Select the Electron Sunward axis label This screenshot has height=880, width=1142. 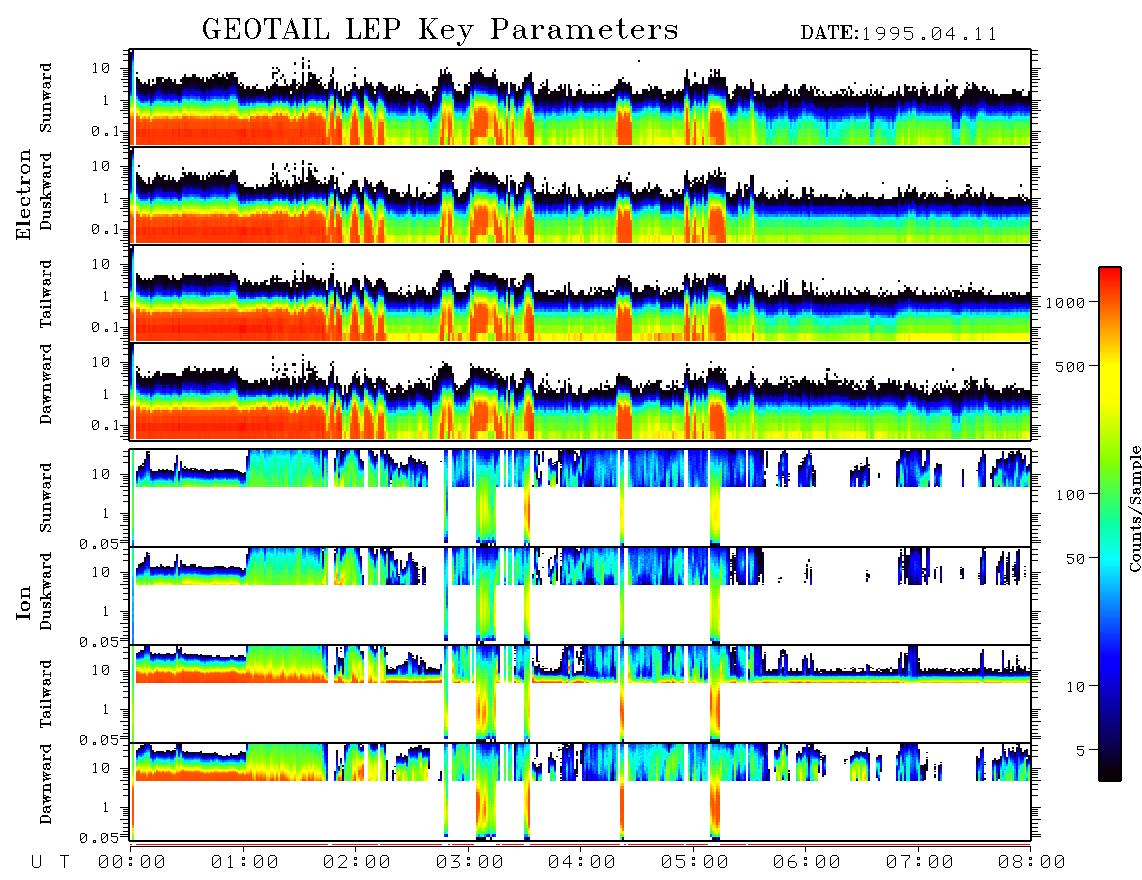[46, 98]
